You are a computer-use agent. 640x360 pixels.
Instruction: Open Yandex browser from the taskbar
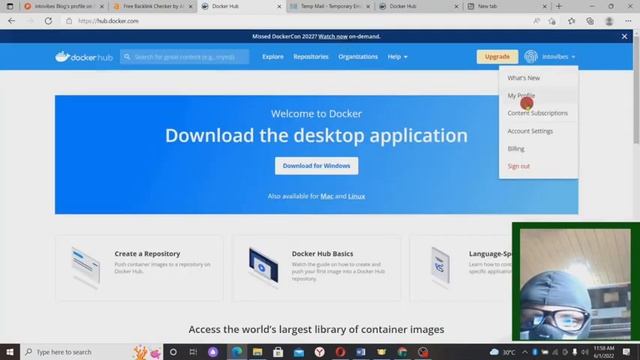click(320, 352)
